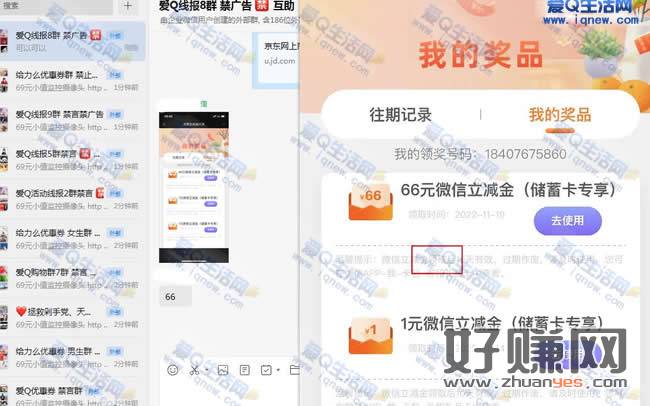The width and height of the screenshot is (650, 406).
Task: Click the ¥1 red envelope coupon icon
Action: (x=367, y=332)
